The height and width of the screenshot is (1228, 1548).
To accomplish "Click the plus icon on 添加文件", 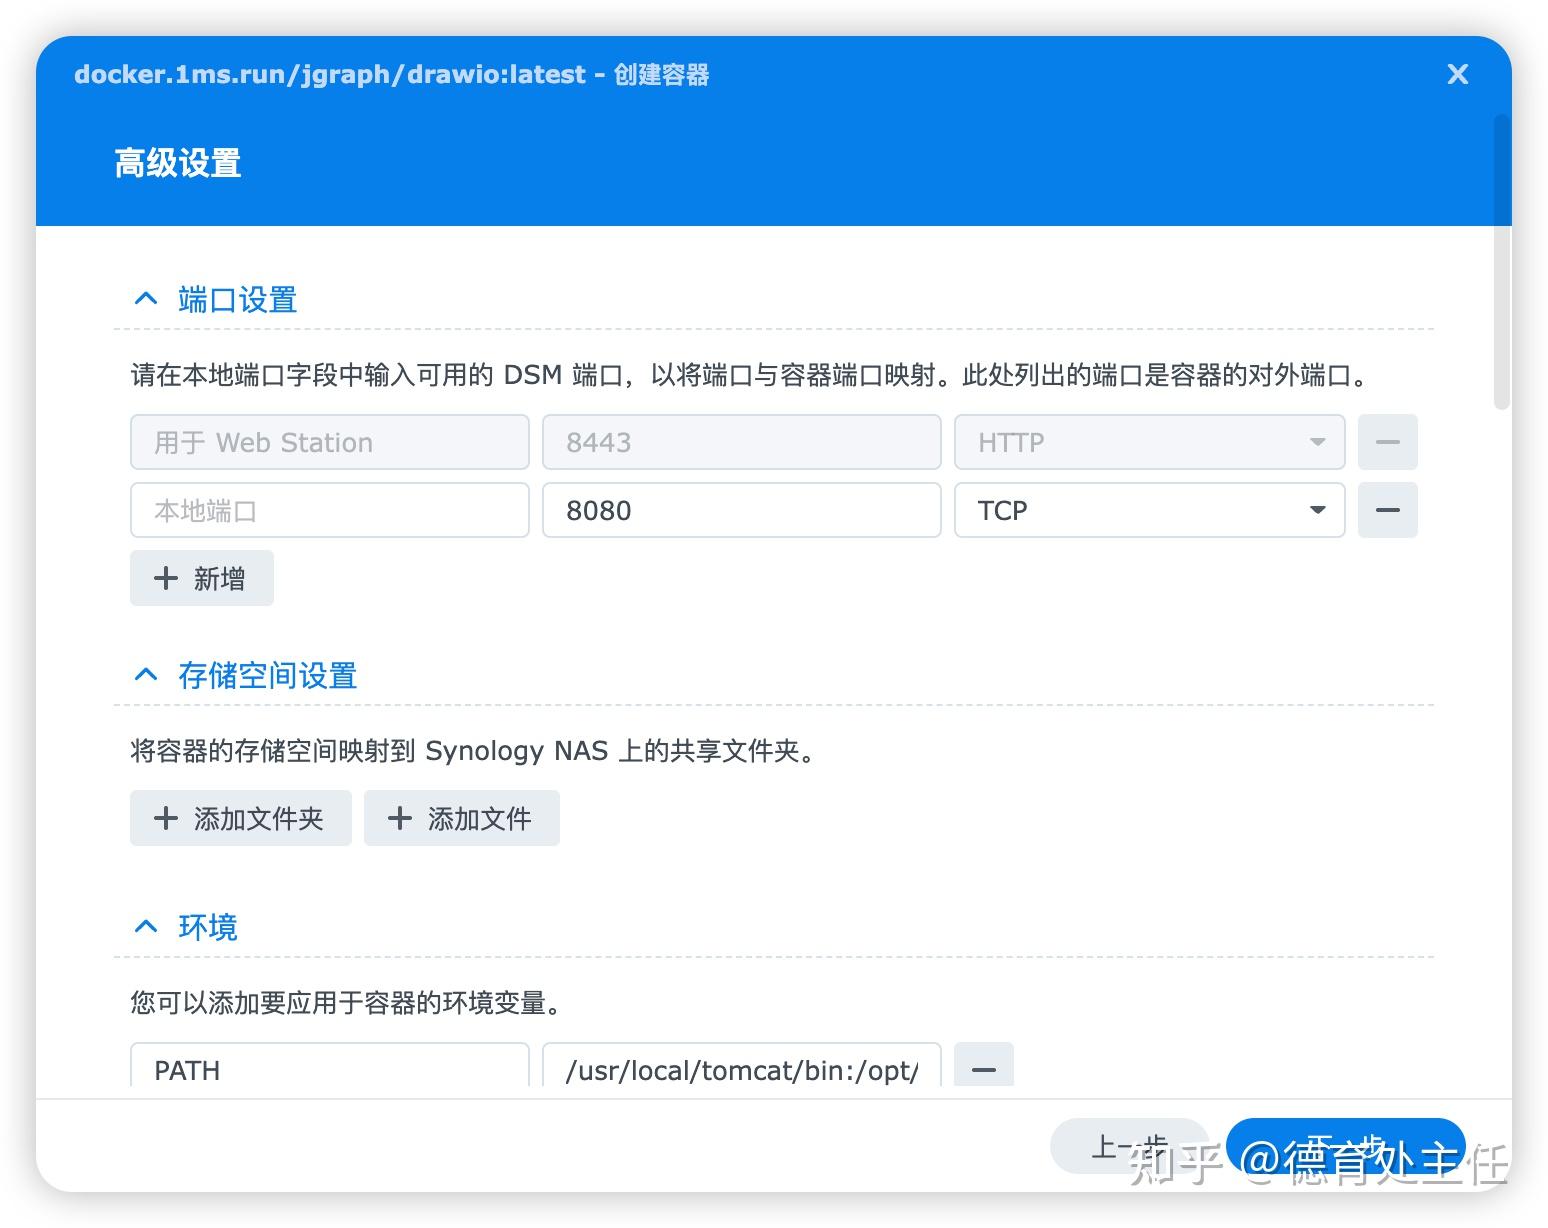I will (399, 818).
